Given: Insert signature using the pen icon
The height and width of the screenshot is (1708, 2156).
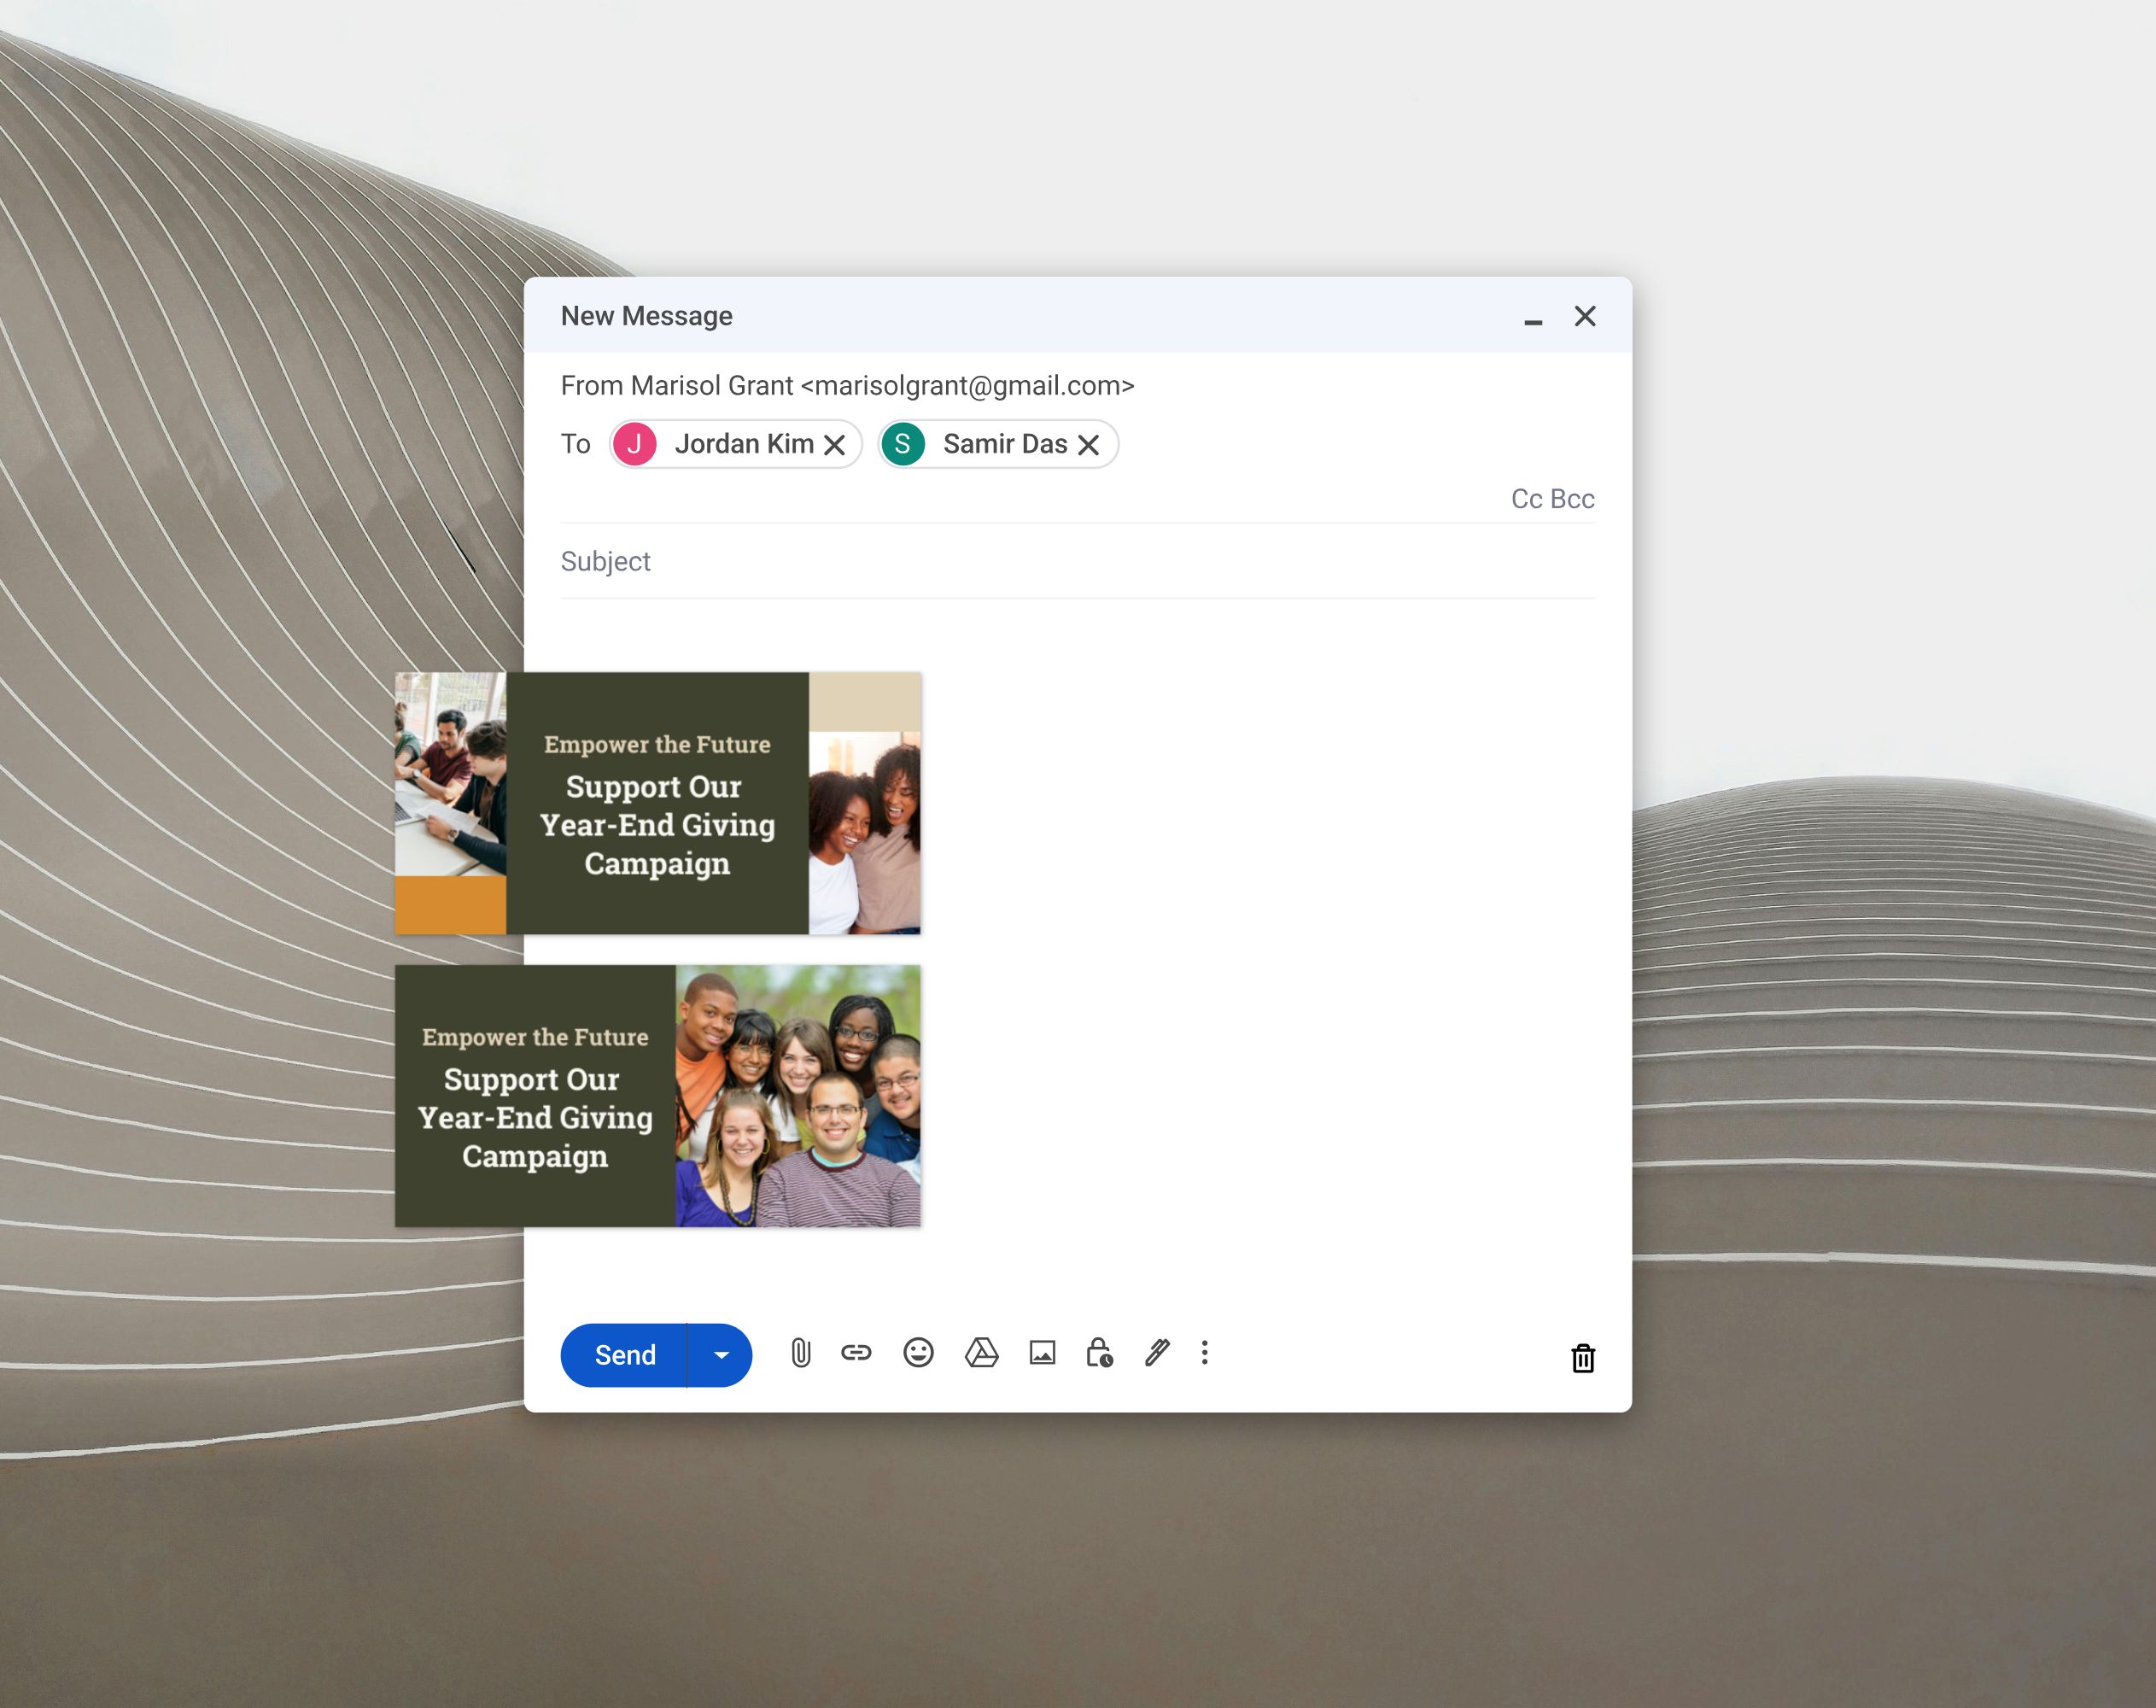Looking at the screenshot, I should click(x=1157, y=1354).
